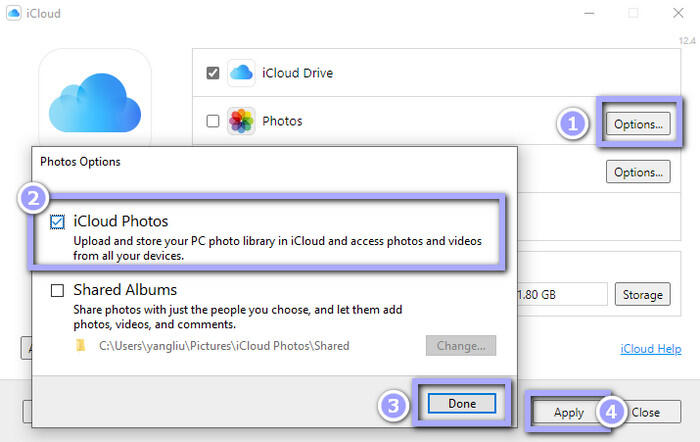Enable the Photos checkbox in main list

point(212,121)
